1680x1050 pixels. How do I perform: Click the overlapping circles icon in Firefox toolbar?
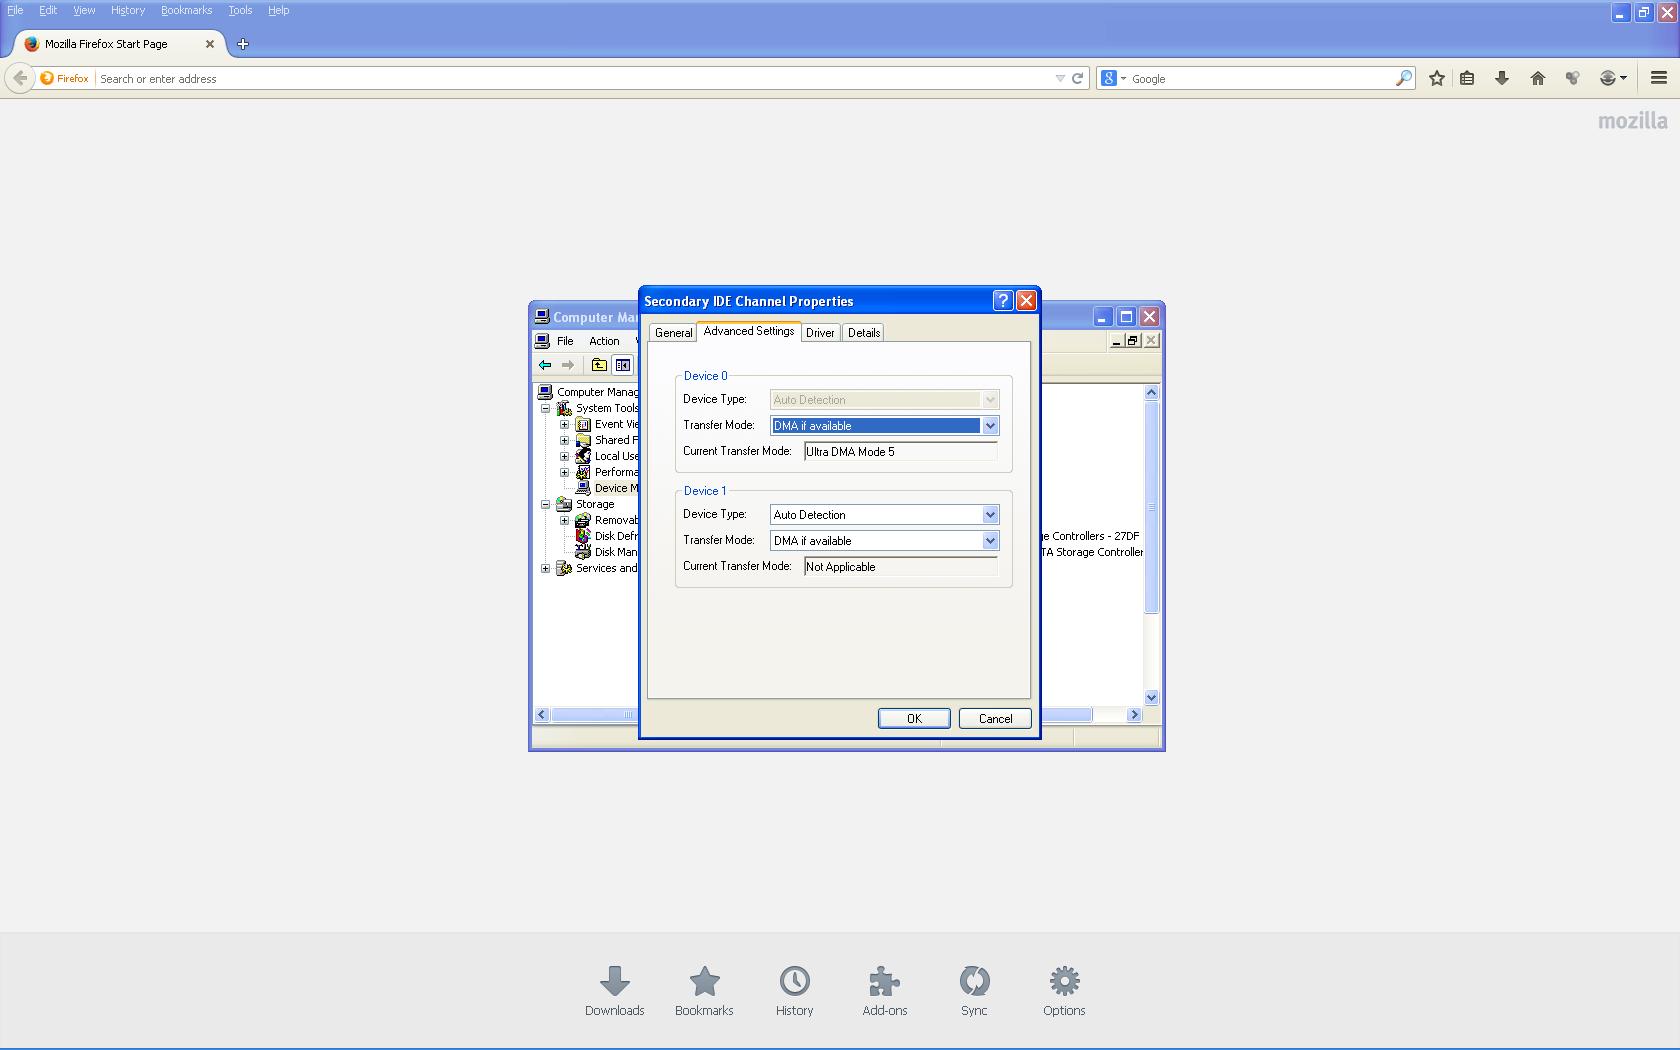pyautogui.click(x=1573, y=78)
